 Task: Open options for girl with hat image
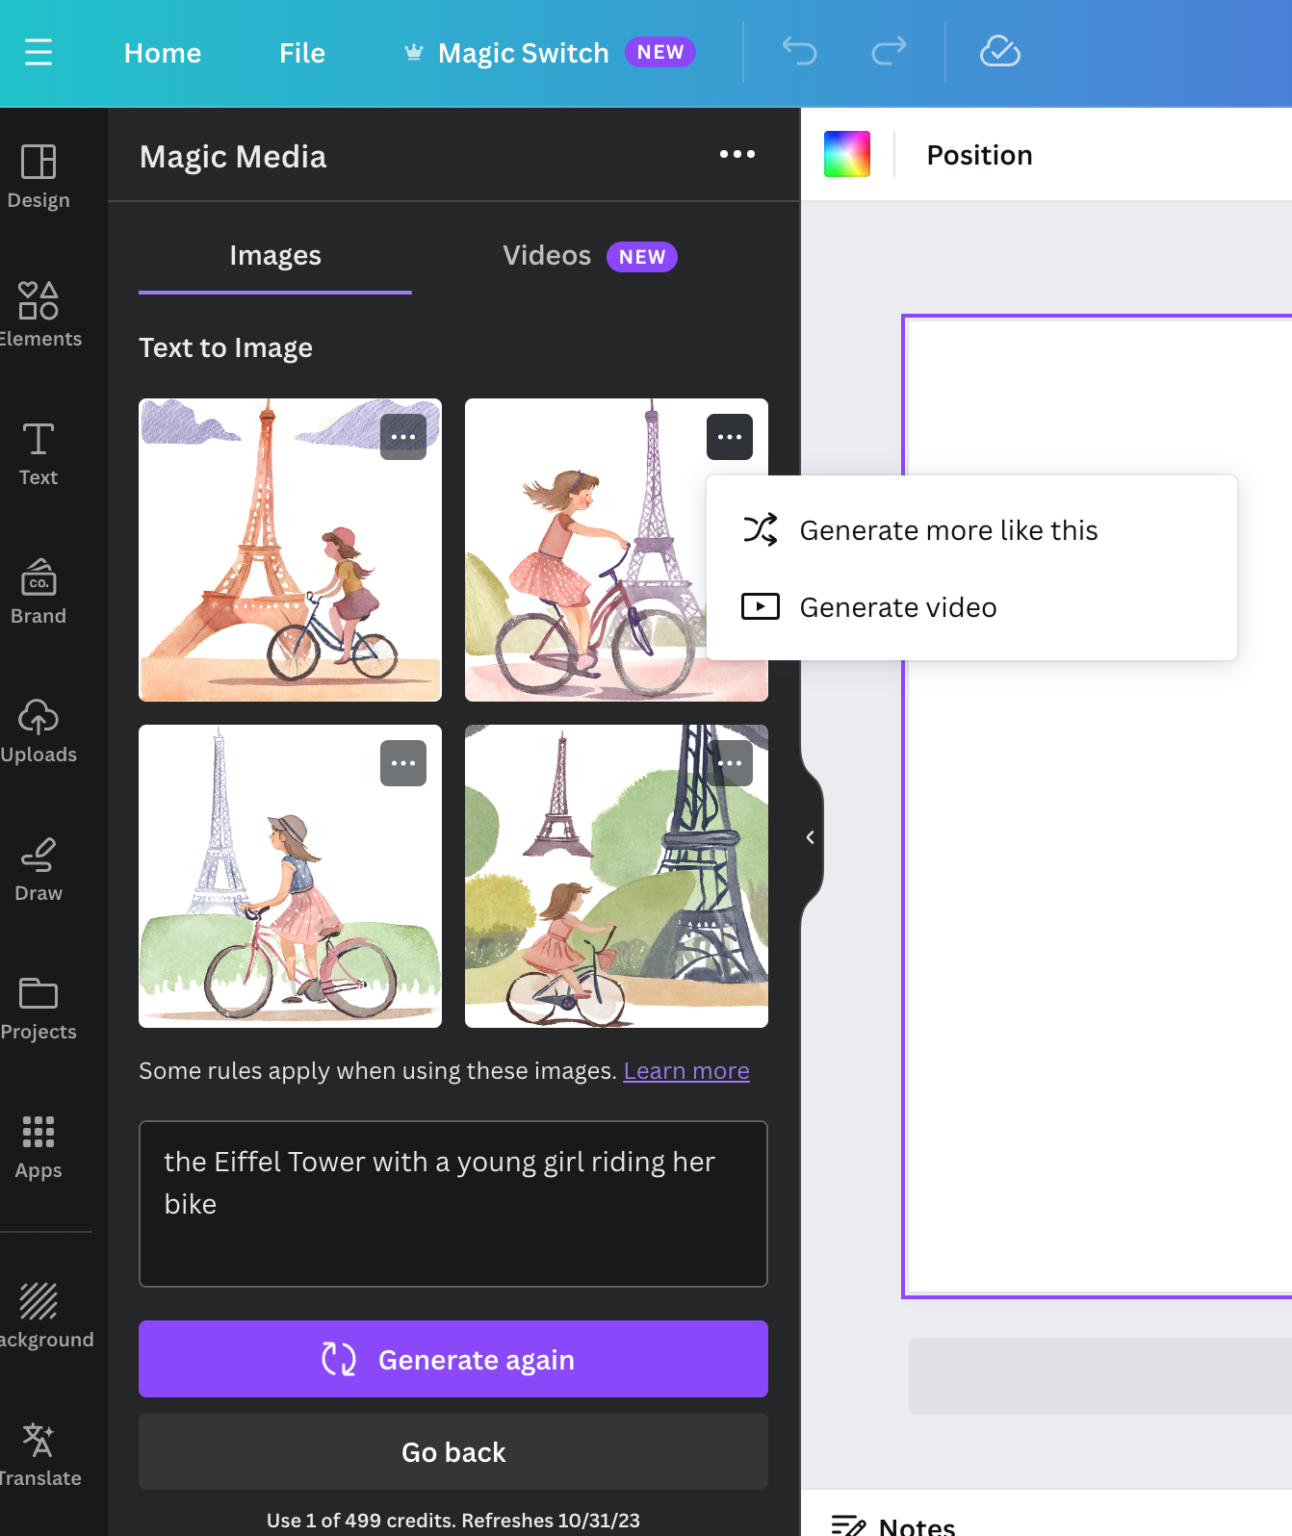coord(403,763)
